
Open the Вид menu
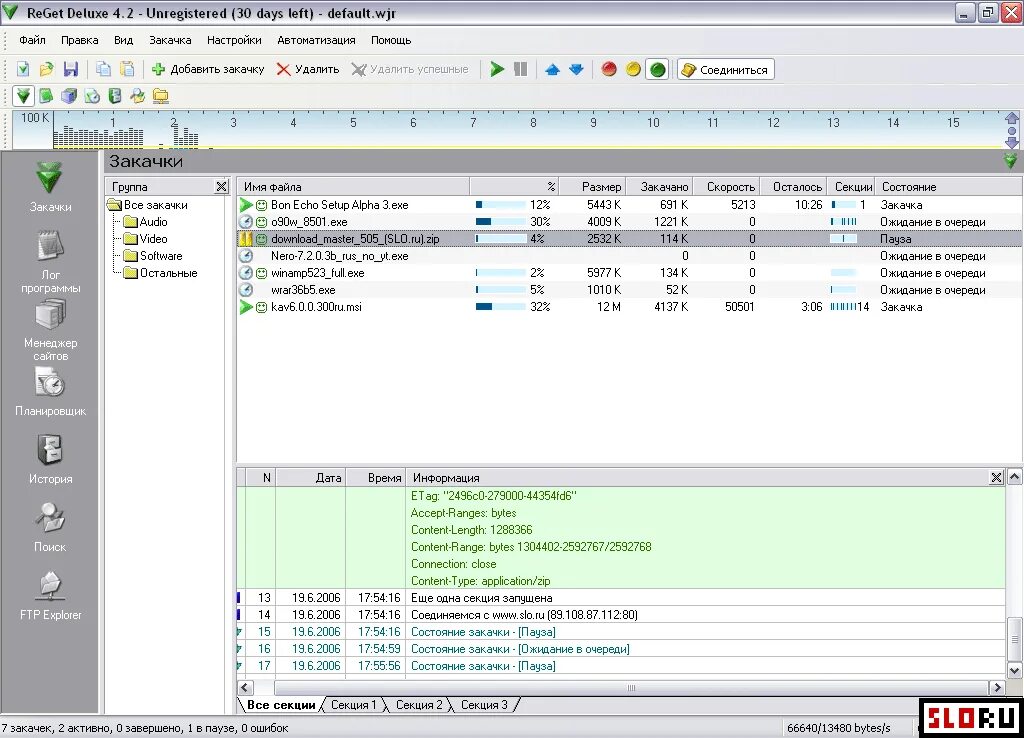click(123, 40)
